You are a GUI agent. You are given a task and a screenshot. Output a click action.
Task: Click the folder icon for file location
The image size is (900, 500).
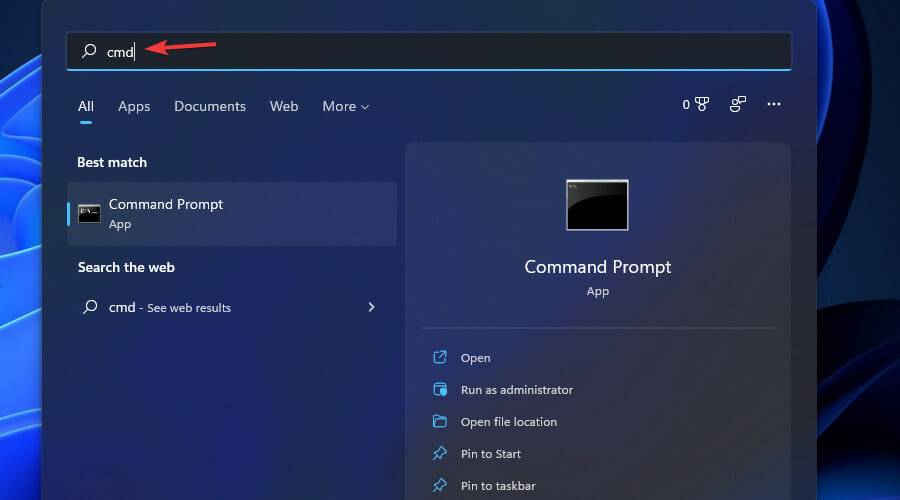pos(440,421)
